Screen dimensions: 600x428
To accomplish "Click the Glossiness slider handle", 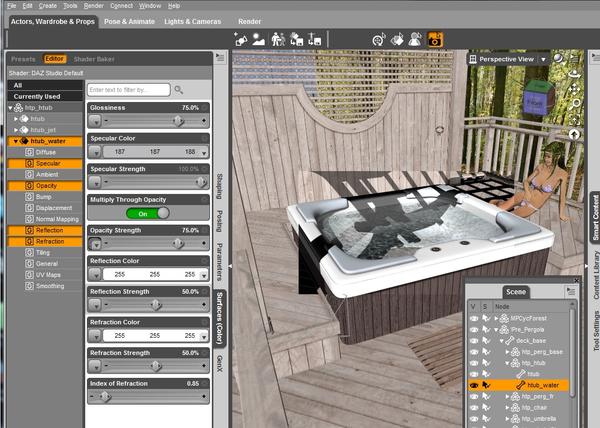I will click(178, 121).
